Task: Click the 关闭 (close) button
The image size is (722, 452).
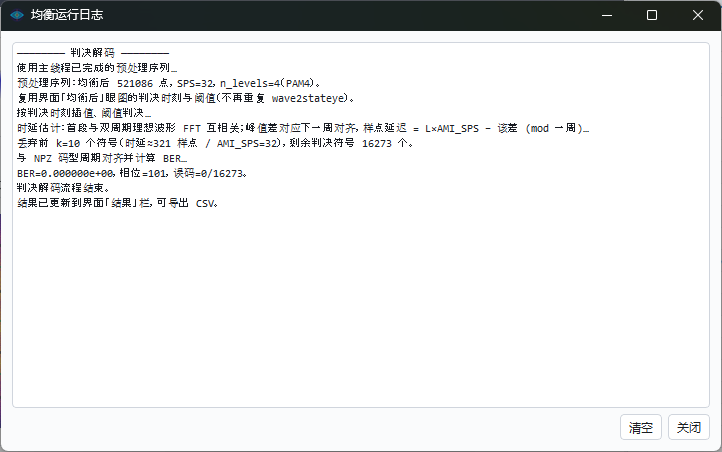Action: 688,427
